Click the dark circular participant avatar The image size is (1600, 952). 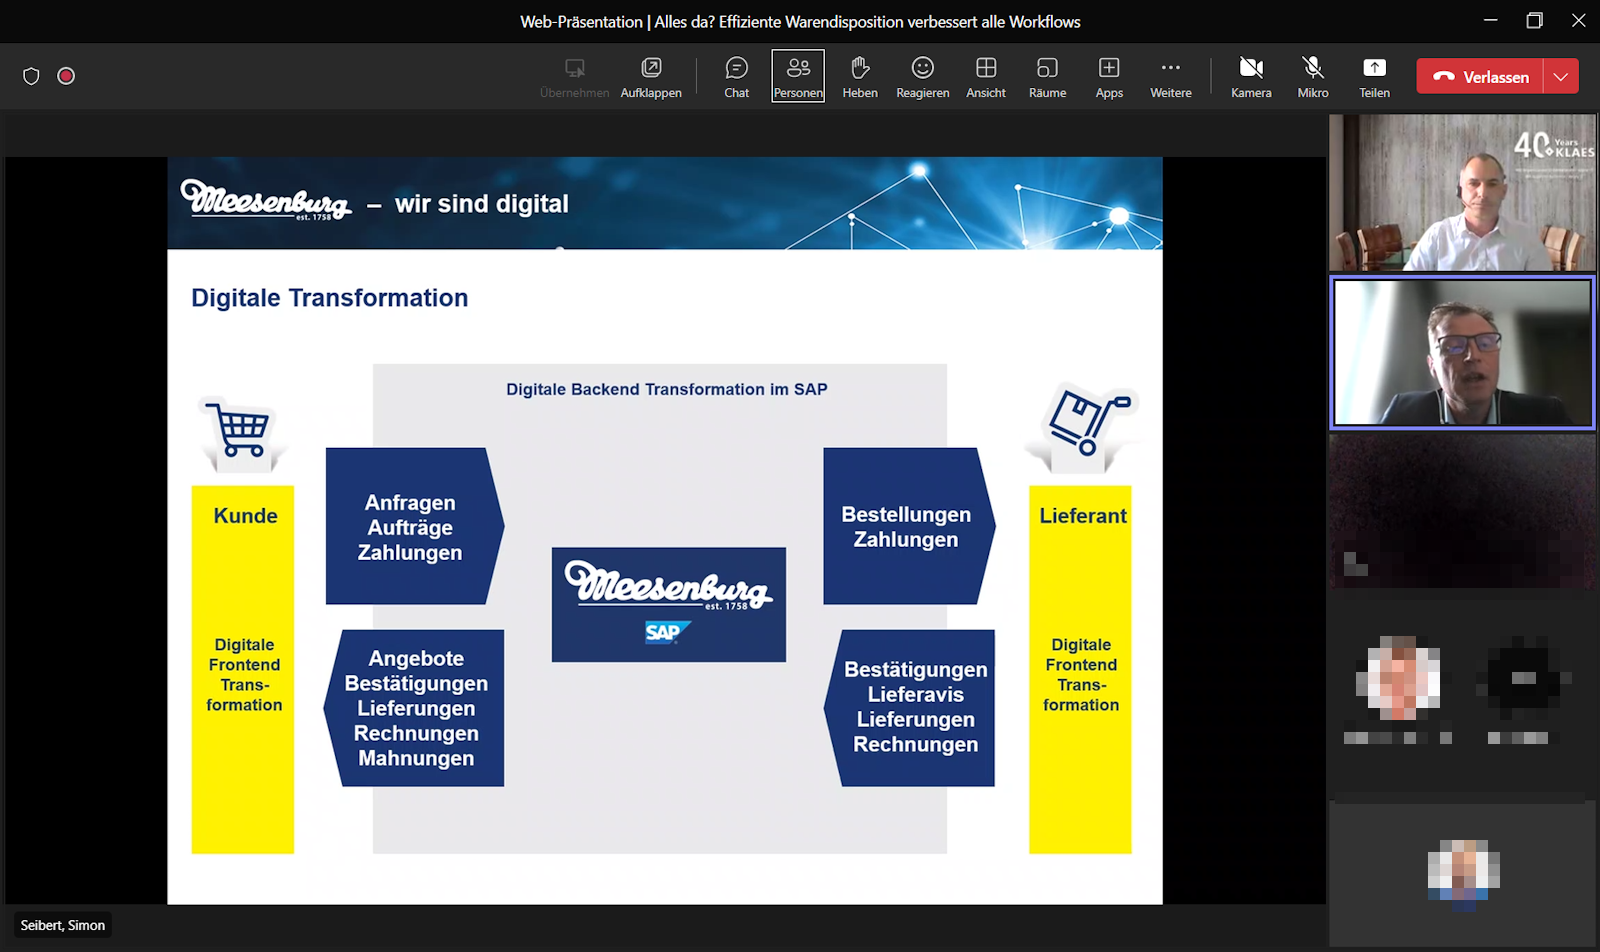coord(1523,678)
